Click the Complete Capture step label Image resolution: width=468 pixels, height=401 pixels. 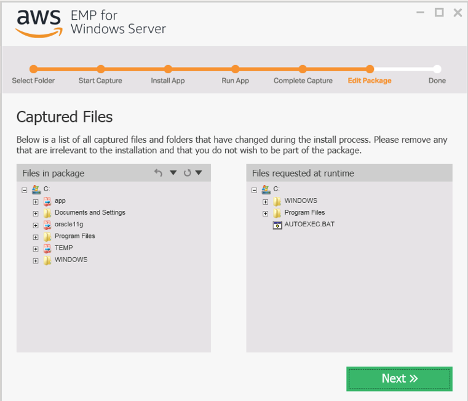pos(303,81)
